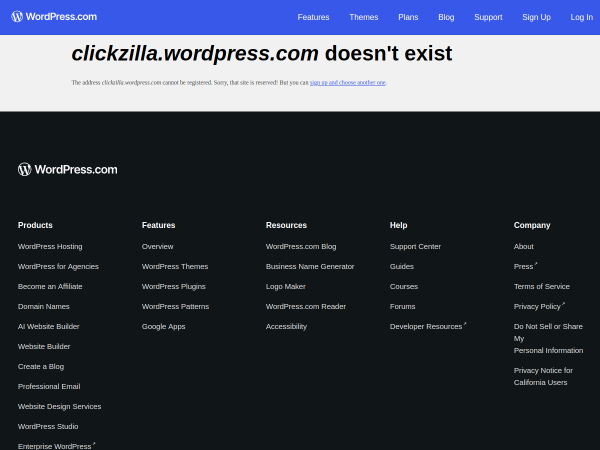The width and height of the screenshot is (600, 450).
Task: Click the Products column heading
Action: pyautogui.click(x=35, y=225)
